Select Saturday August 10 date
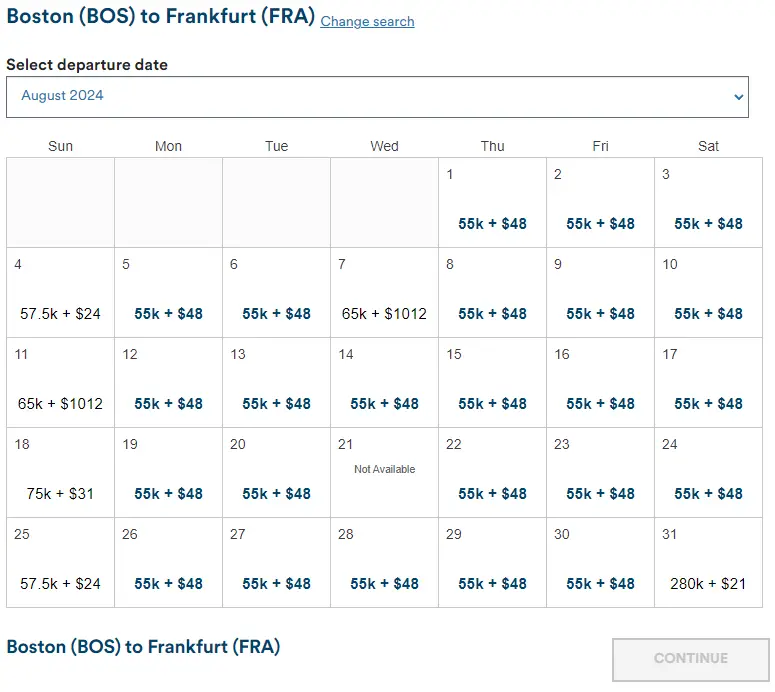775x692 pixels. coord(708,313)
